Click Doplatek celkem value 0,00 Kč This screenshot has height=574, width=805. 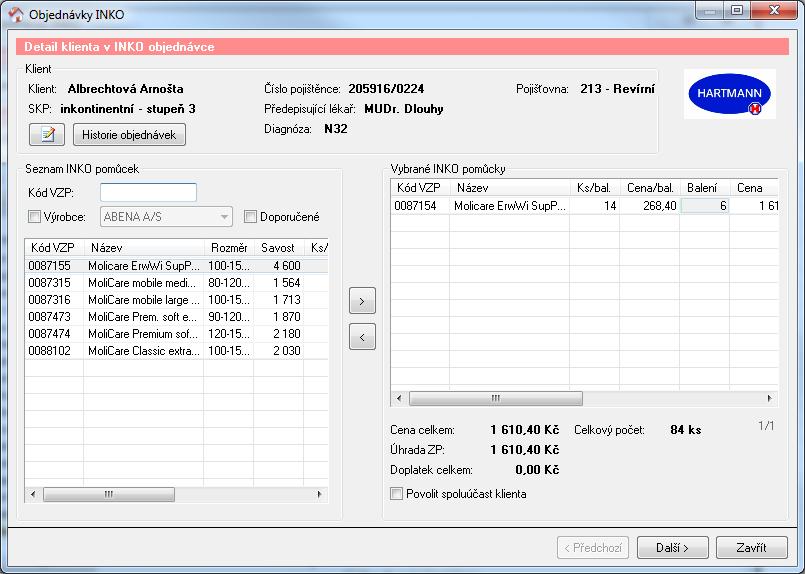(537, 470)
